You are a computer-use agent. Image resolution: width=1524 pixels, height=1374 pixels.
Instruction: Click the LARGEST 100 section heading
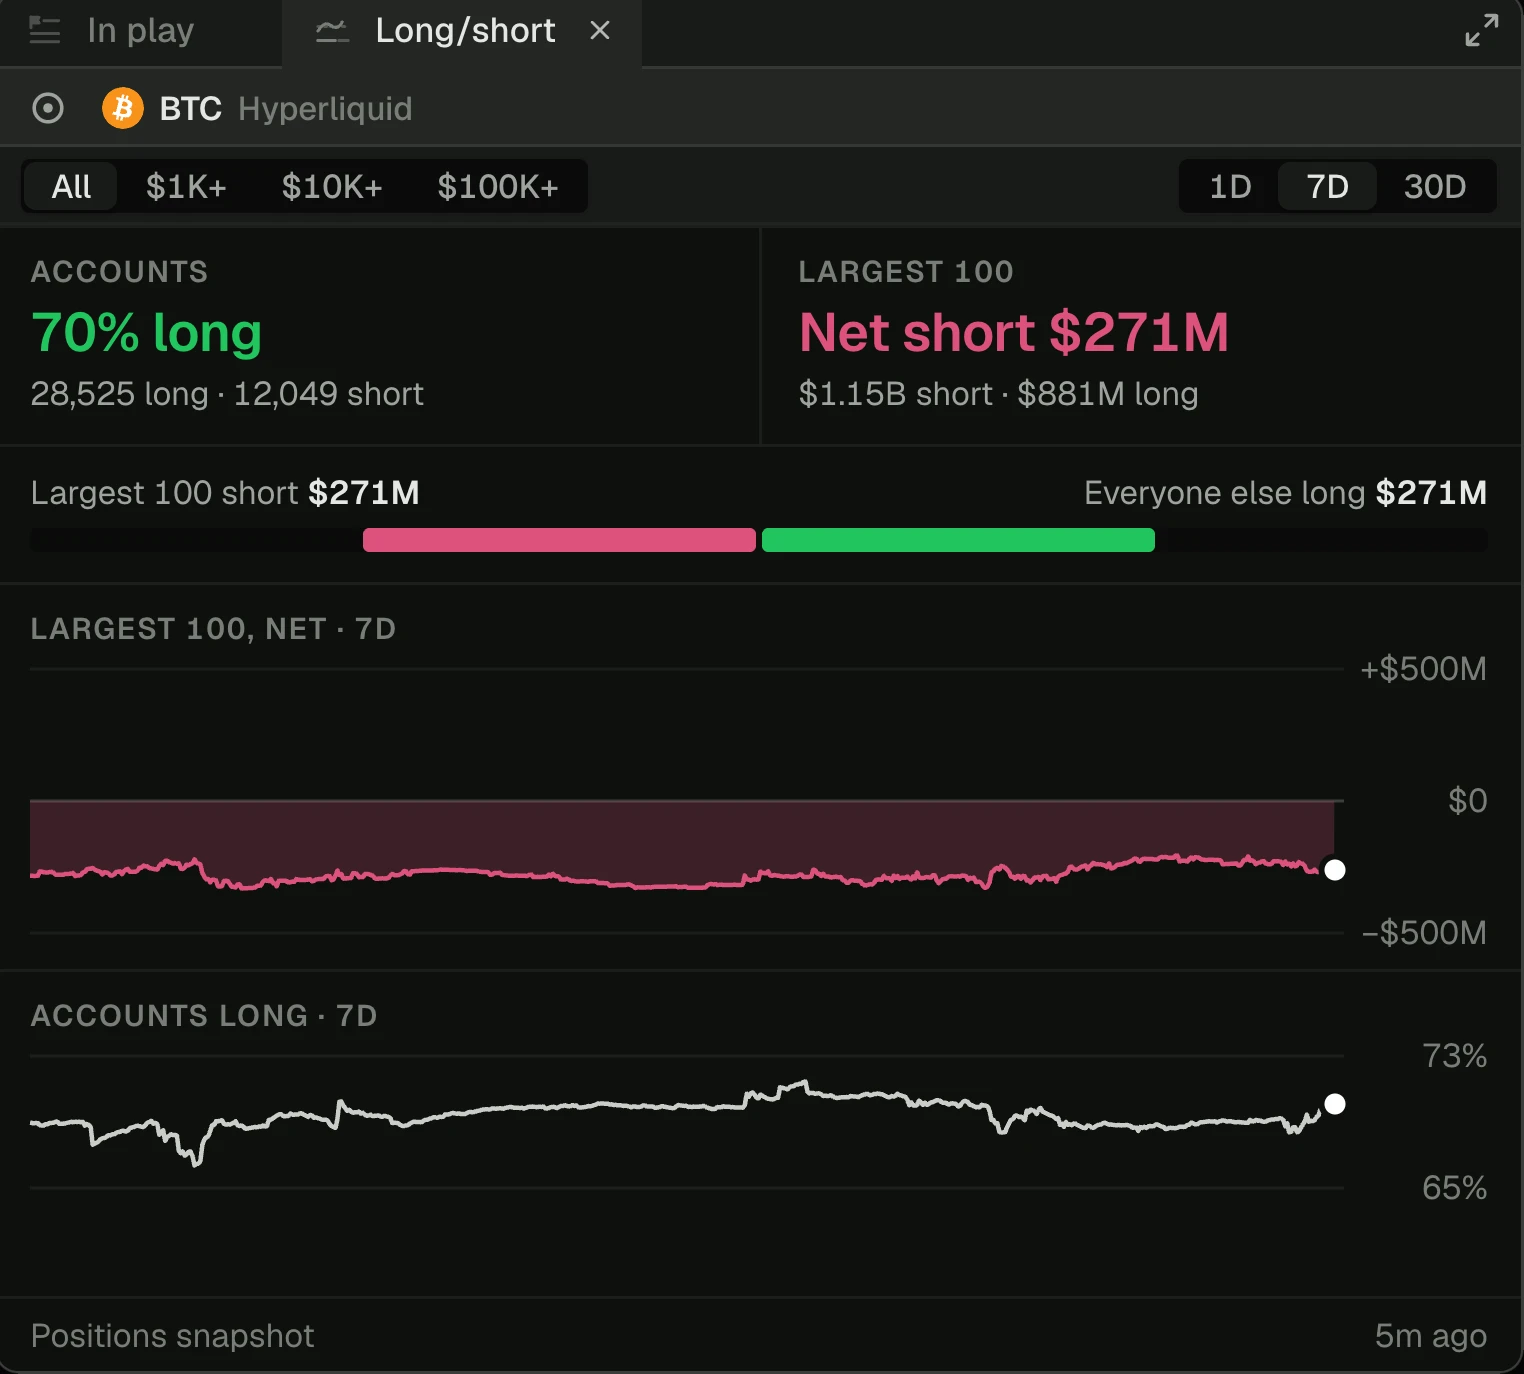[906, 272]
